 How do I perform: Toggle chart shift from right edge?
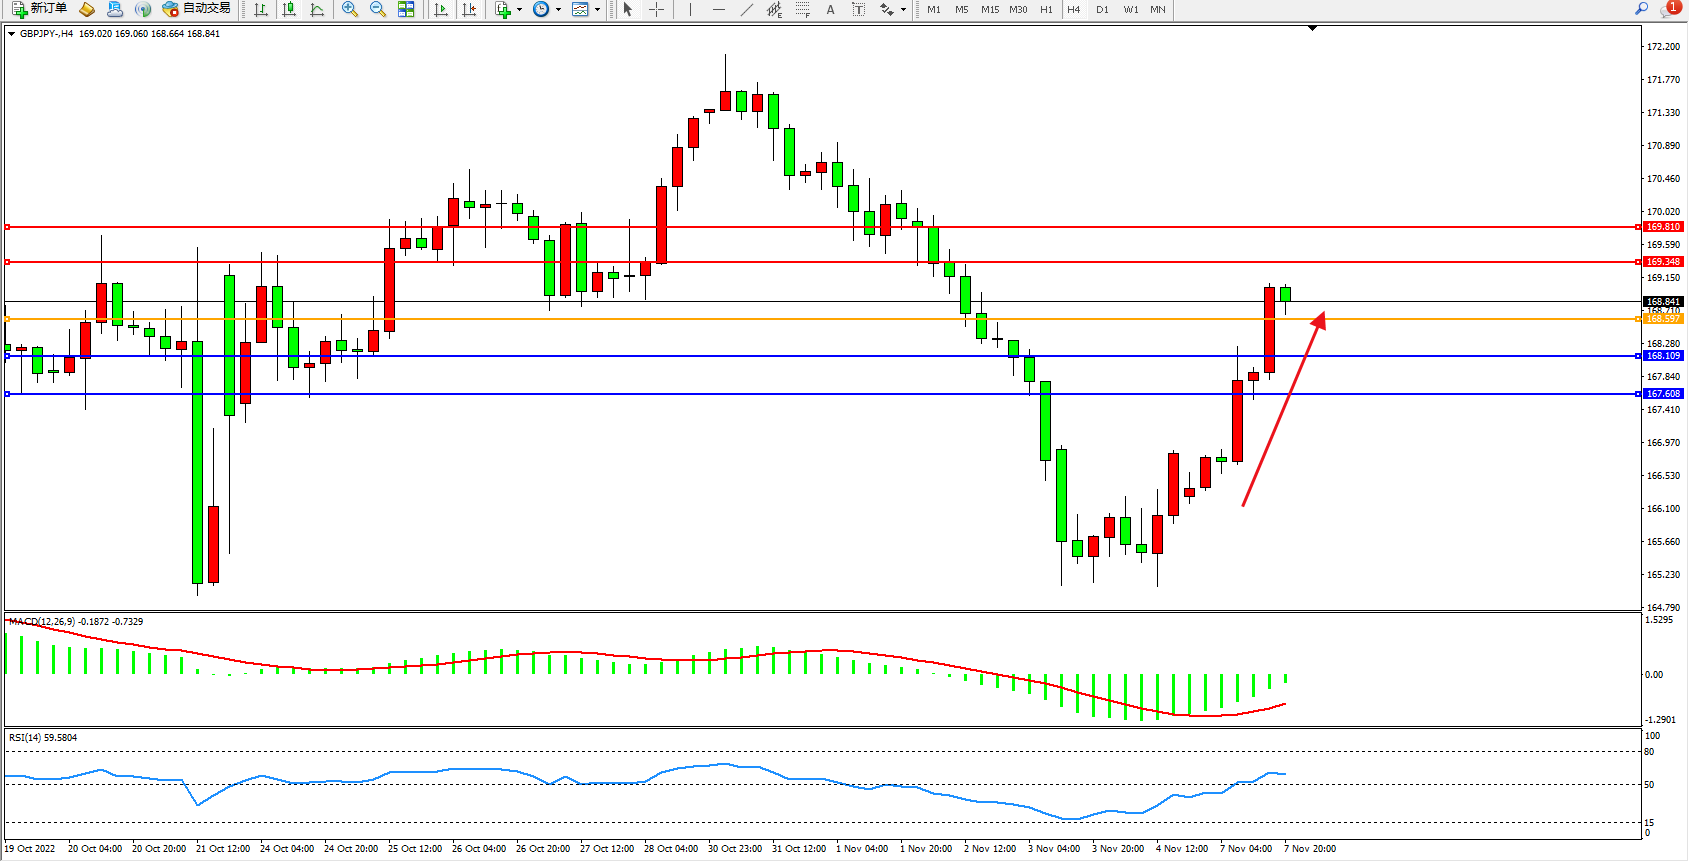[469, 9]
